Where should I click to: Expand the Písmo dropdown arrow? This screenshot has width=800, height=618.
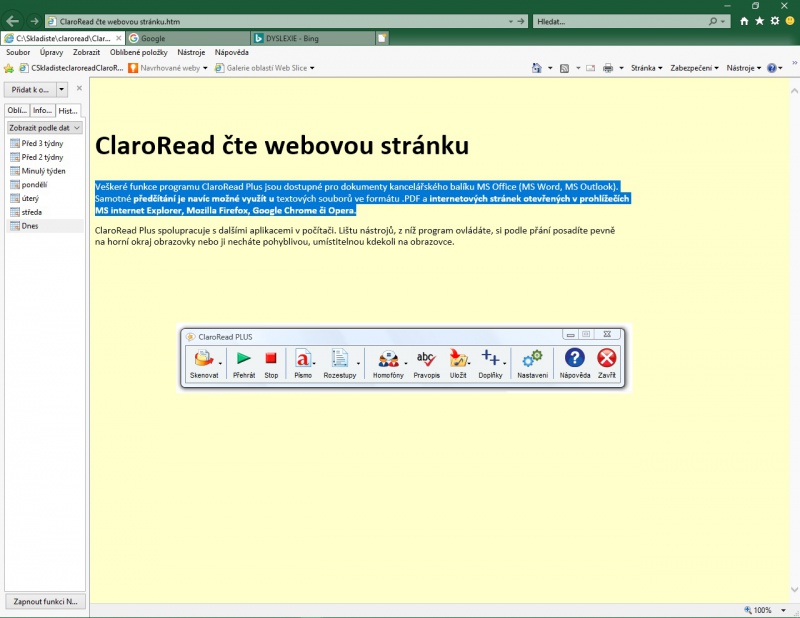click(314, 363)
